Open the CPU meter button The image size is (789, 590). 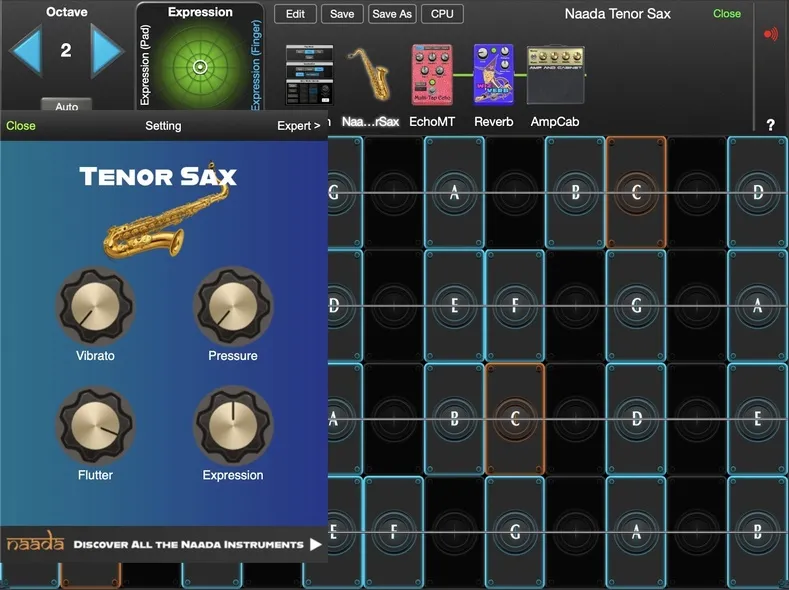pyautogui.click(x=442, y=14)
